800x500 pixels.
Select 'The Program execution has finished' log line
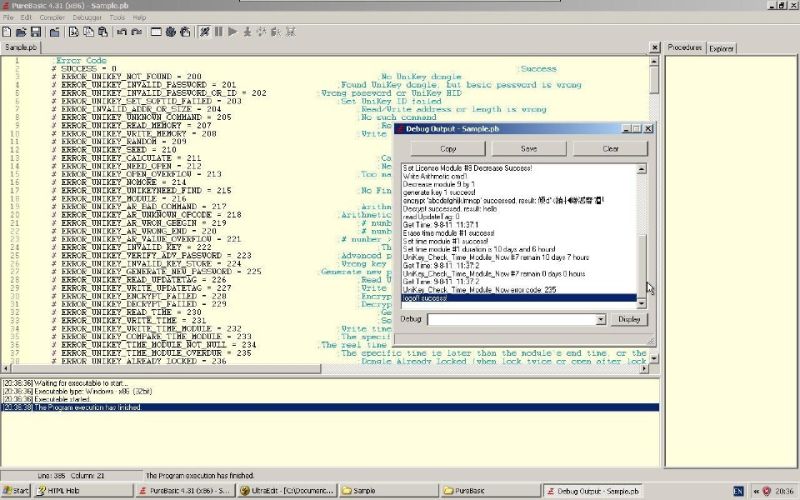pyautogui.click(x=330, y=407)
